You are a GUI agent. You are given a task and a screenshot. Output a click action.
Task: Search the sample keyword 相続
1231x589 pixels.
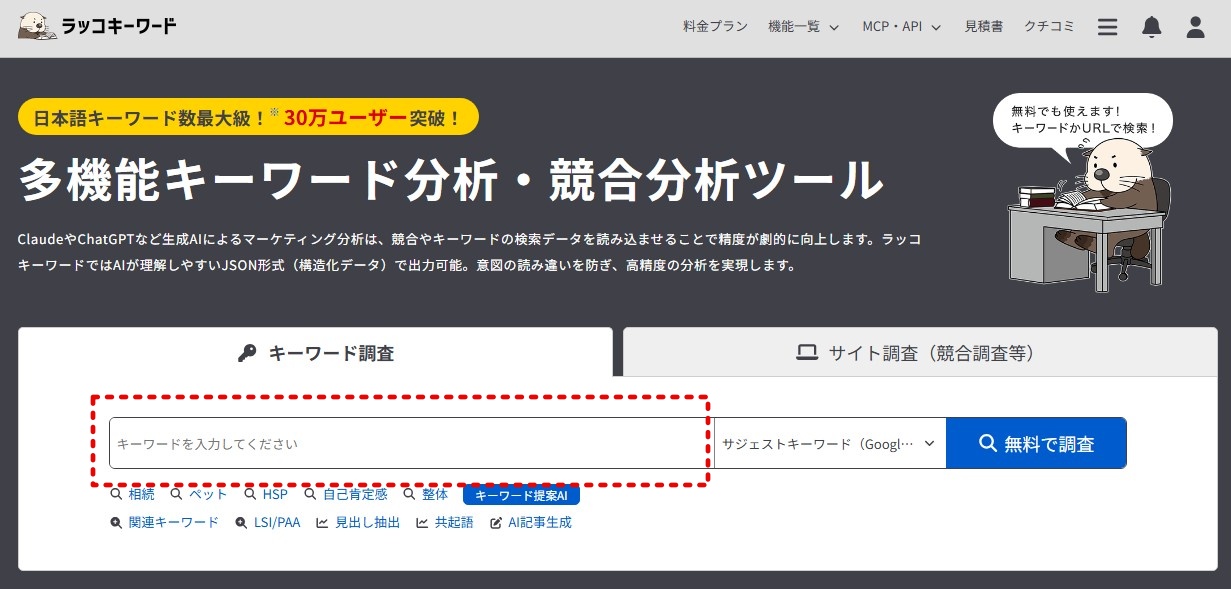(133, 494)
